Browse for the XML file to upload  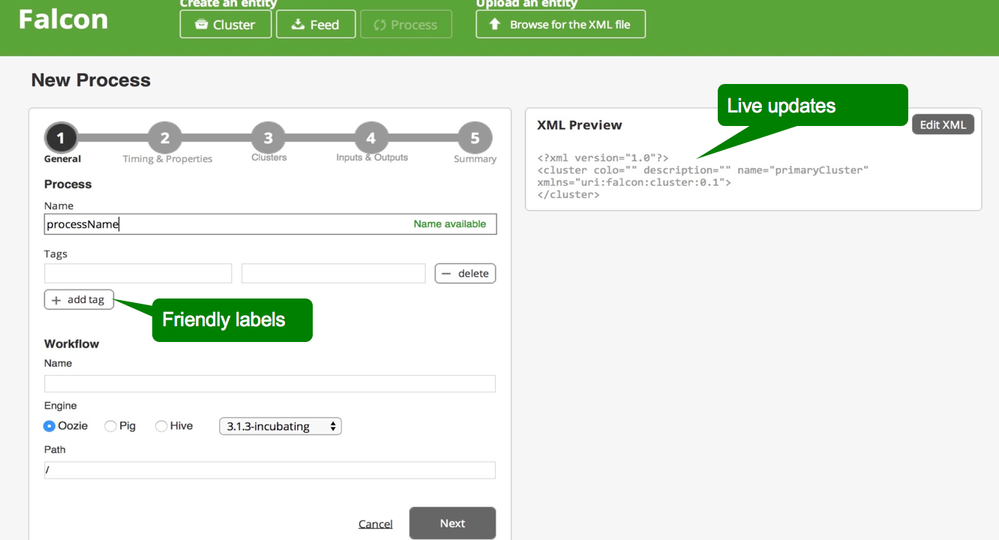(x=561, y=24)
